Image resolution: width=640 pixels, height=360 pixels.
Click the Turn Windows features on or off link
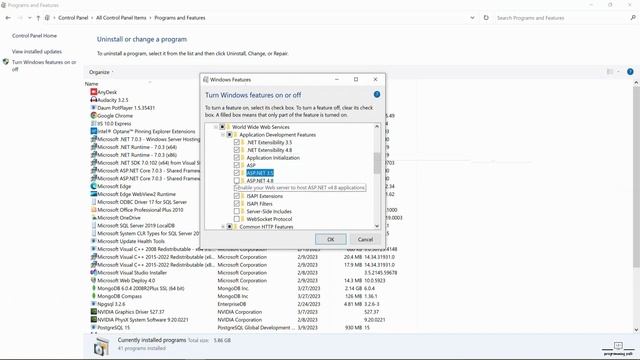pyautogui.click(x=44, y=65)
